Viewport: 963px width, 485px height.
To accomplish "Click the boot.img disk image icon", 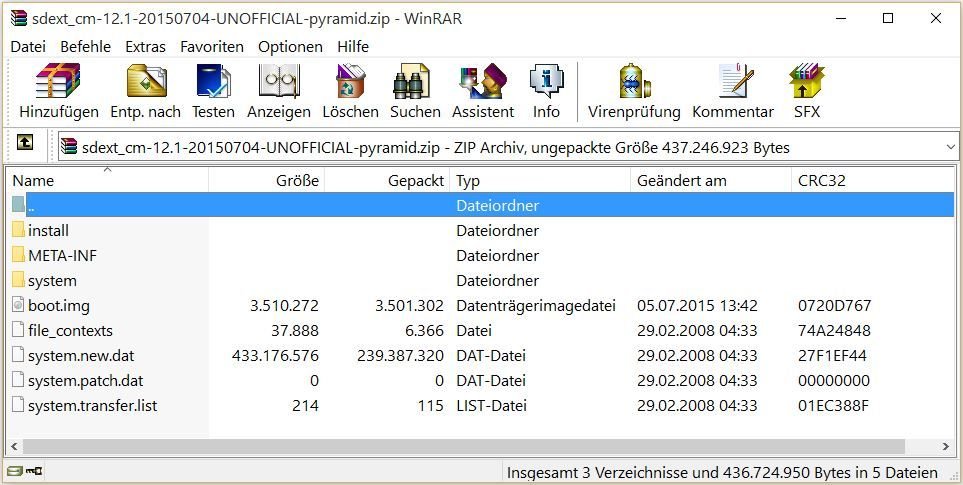I will point(18,305).
